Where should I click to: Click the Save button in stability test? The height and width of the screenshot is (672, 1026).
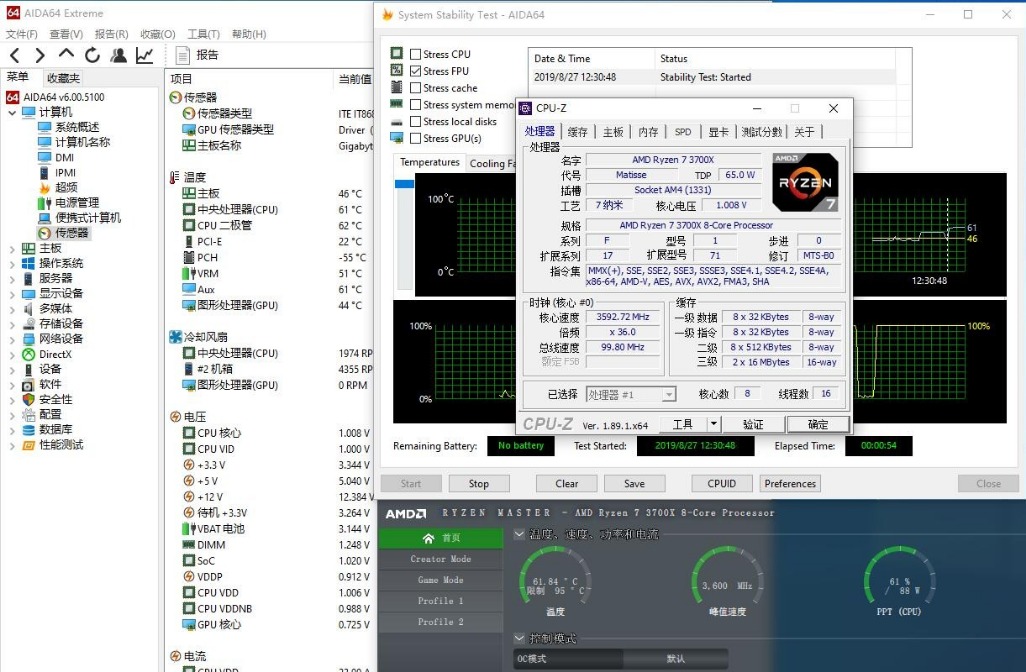click(x=634, y=484)
